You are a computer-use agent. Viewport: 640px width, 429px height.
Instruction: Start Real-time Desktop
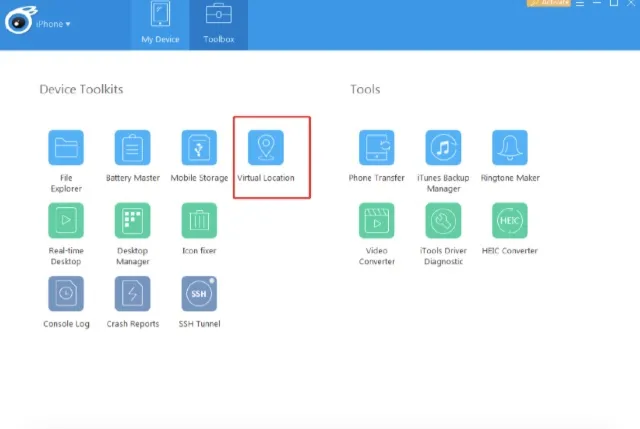66,220
